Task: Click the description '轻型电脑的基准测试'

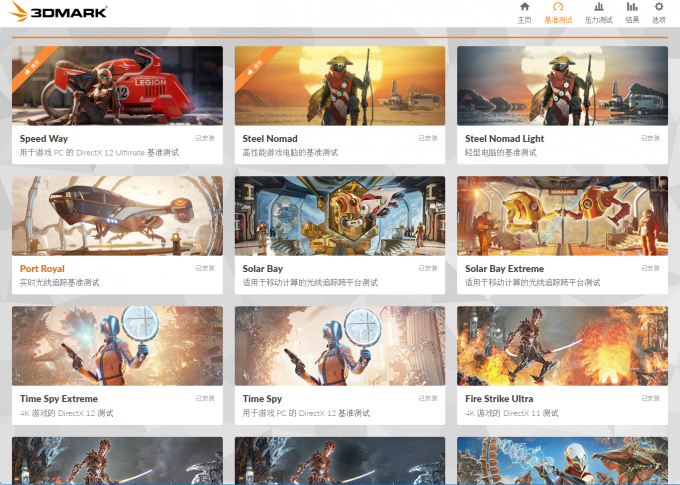Action: pyautogui.click(x=500, y=153)
